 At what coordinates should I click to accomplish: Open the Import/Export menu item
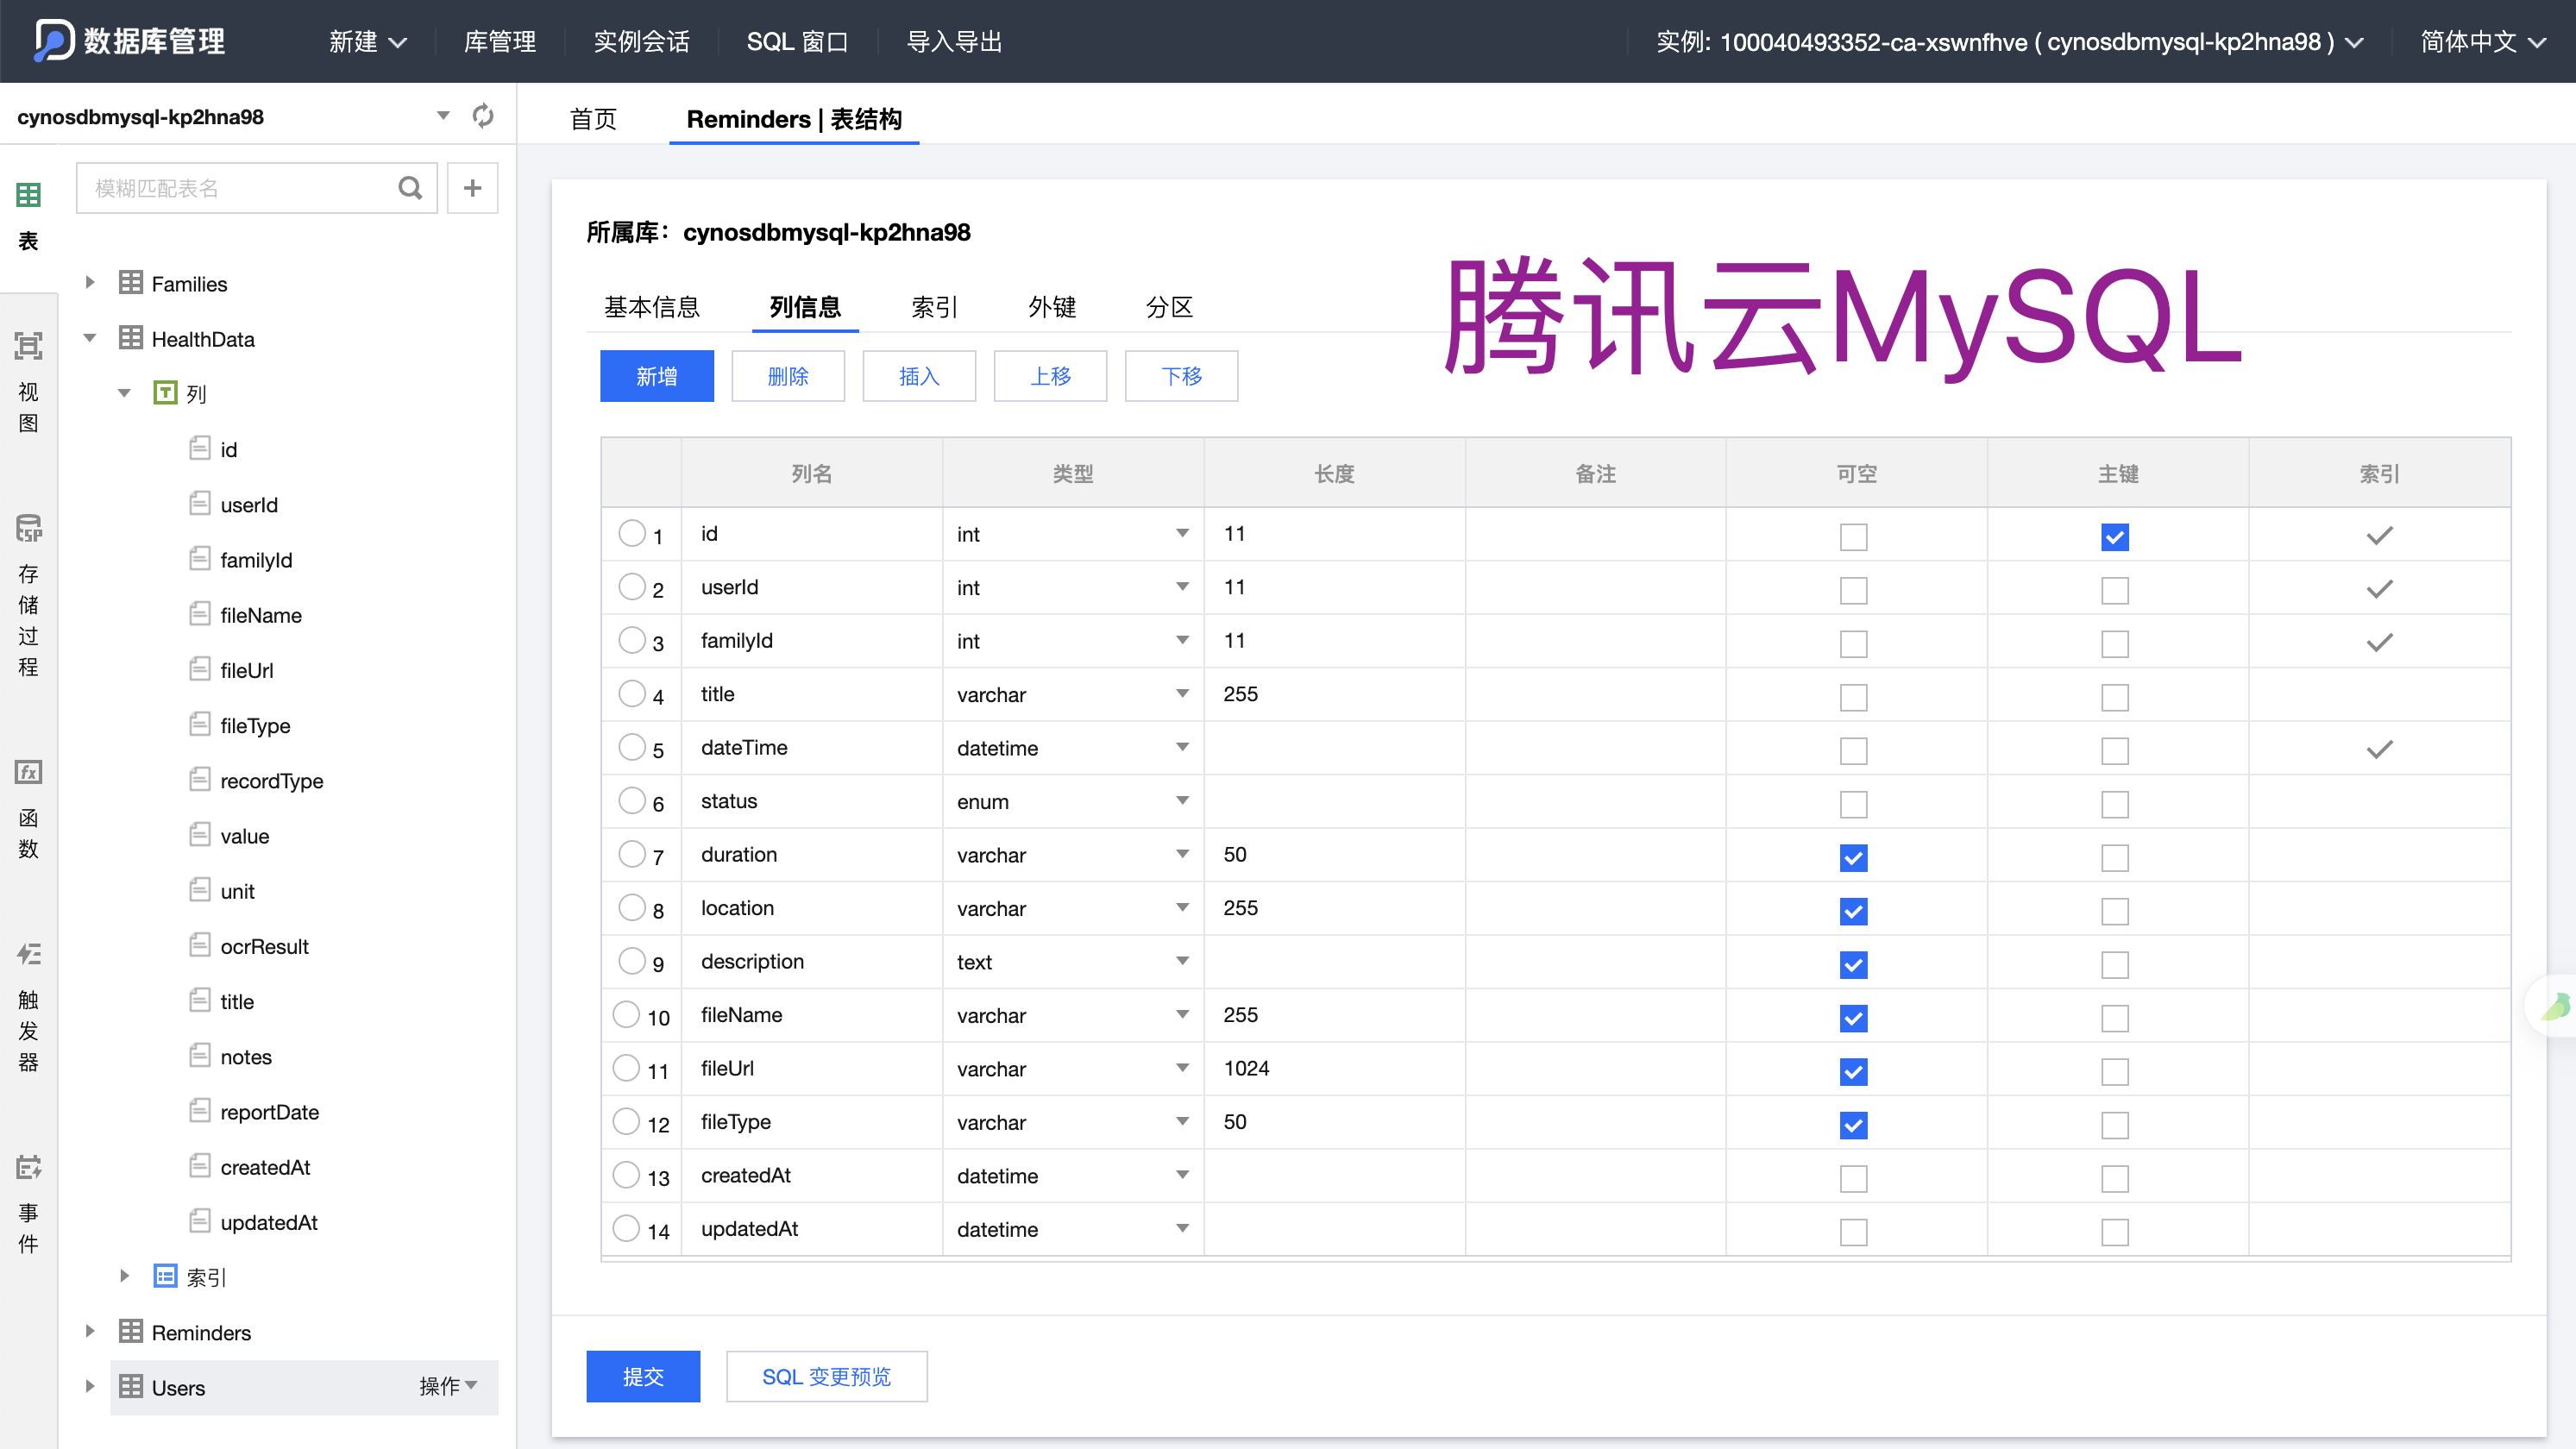coord(954,42)
